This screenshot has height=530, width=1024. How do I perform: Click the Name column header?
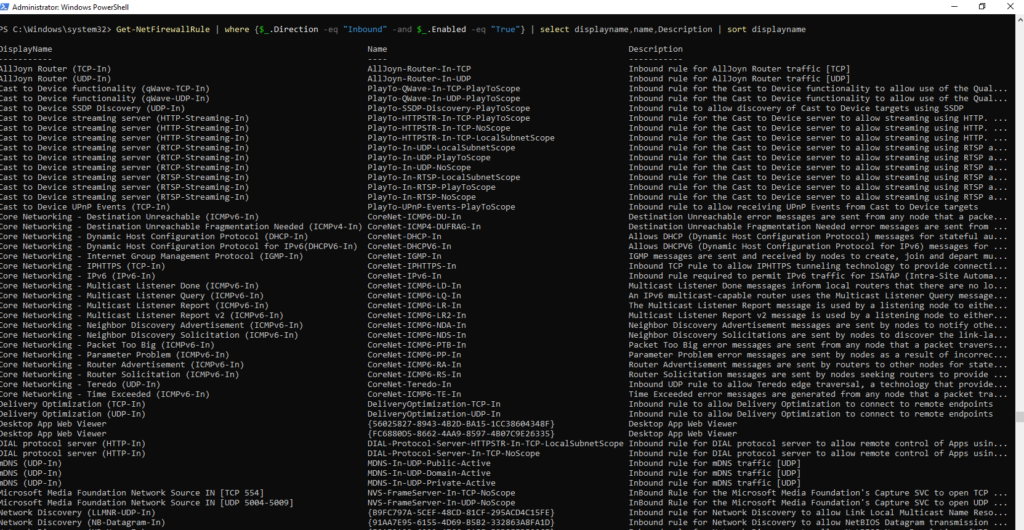coord(377,49)
